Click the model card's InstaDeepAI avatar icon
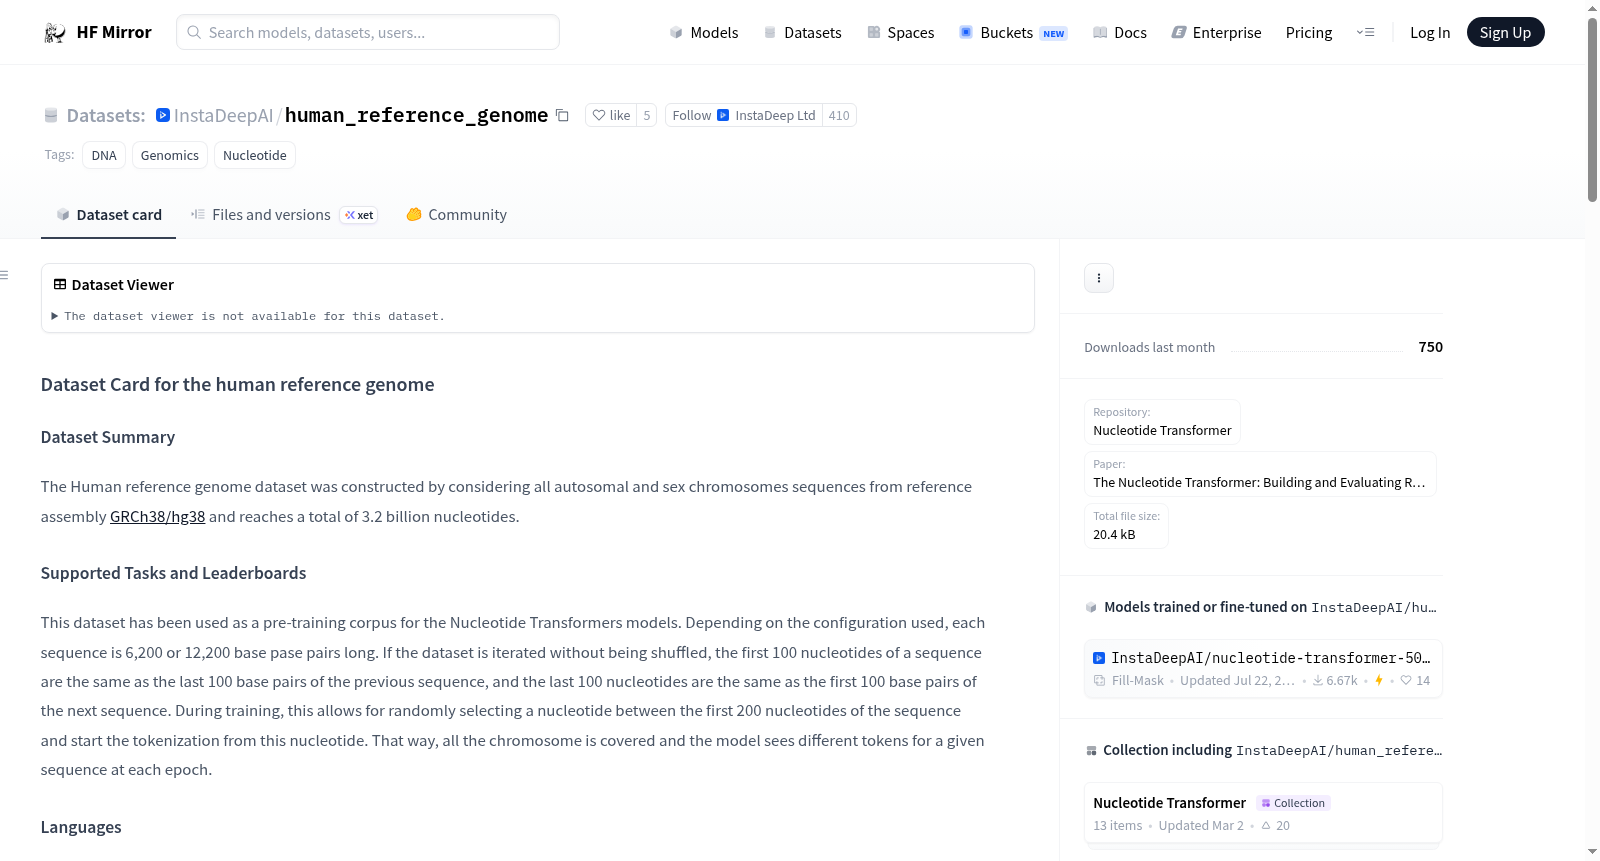The image size is (1600, 861). (1099, 658)
